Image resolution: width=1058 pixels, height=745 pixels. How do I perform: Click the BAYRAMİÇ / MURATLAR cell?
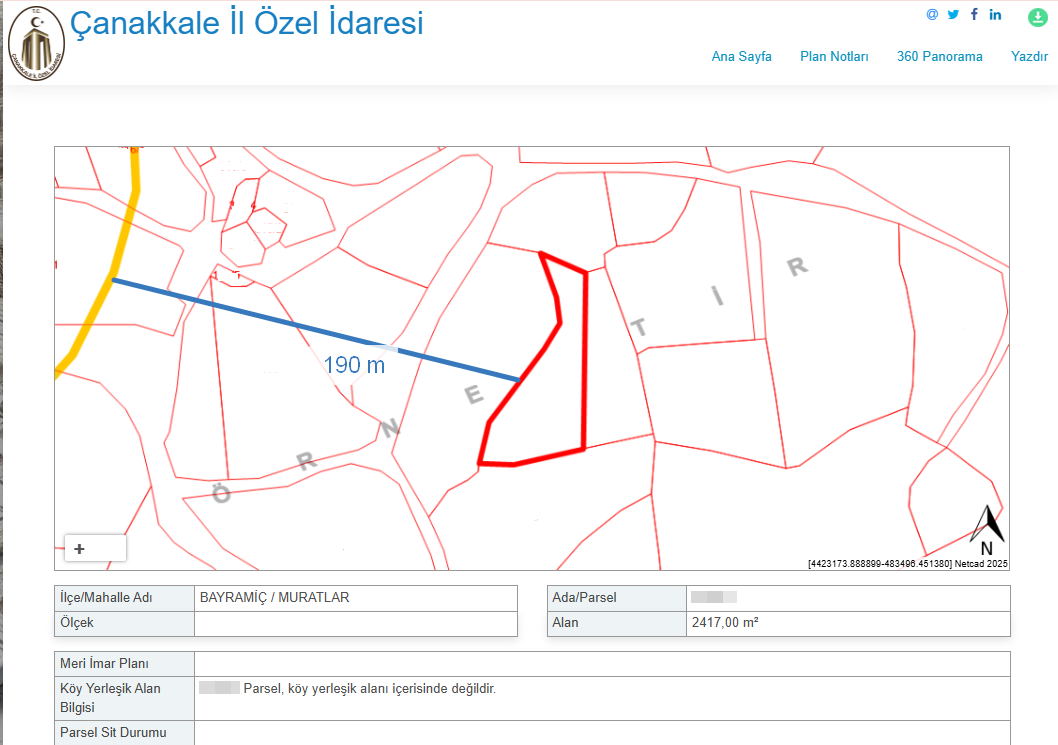click(x=355, y=598)
